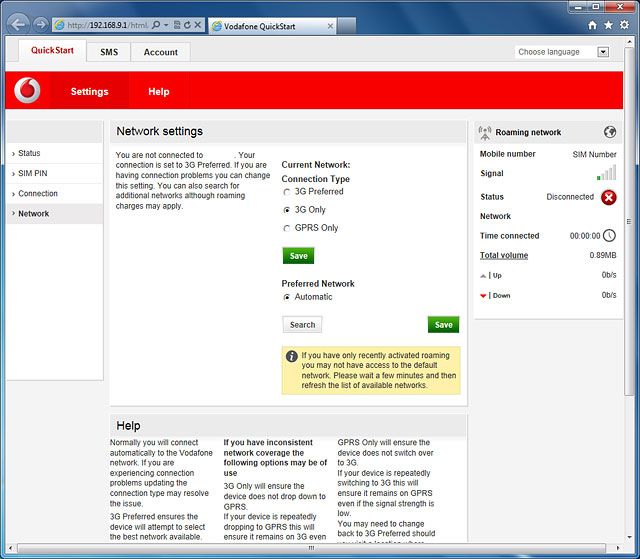Click the Network settings heading
Image resolution: width=640 pixels, height=559 pixels.
point(160,131)
